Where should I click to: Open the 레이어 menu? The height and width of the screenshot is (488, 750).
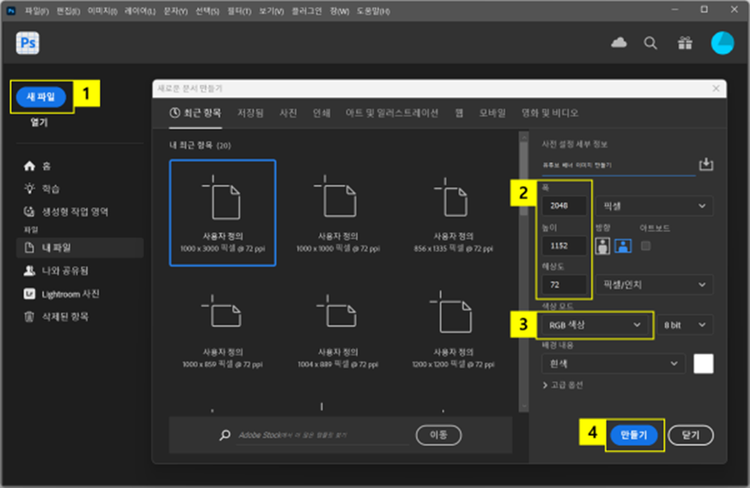[140, 11]
